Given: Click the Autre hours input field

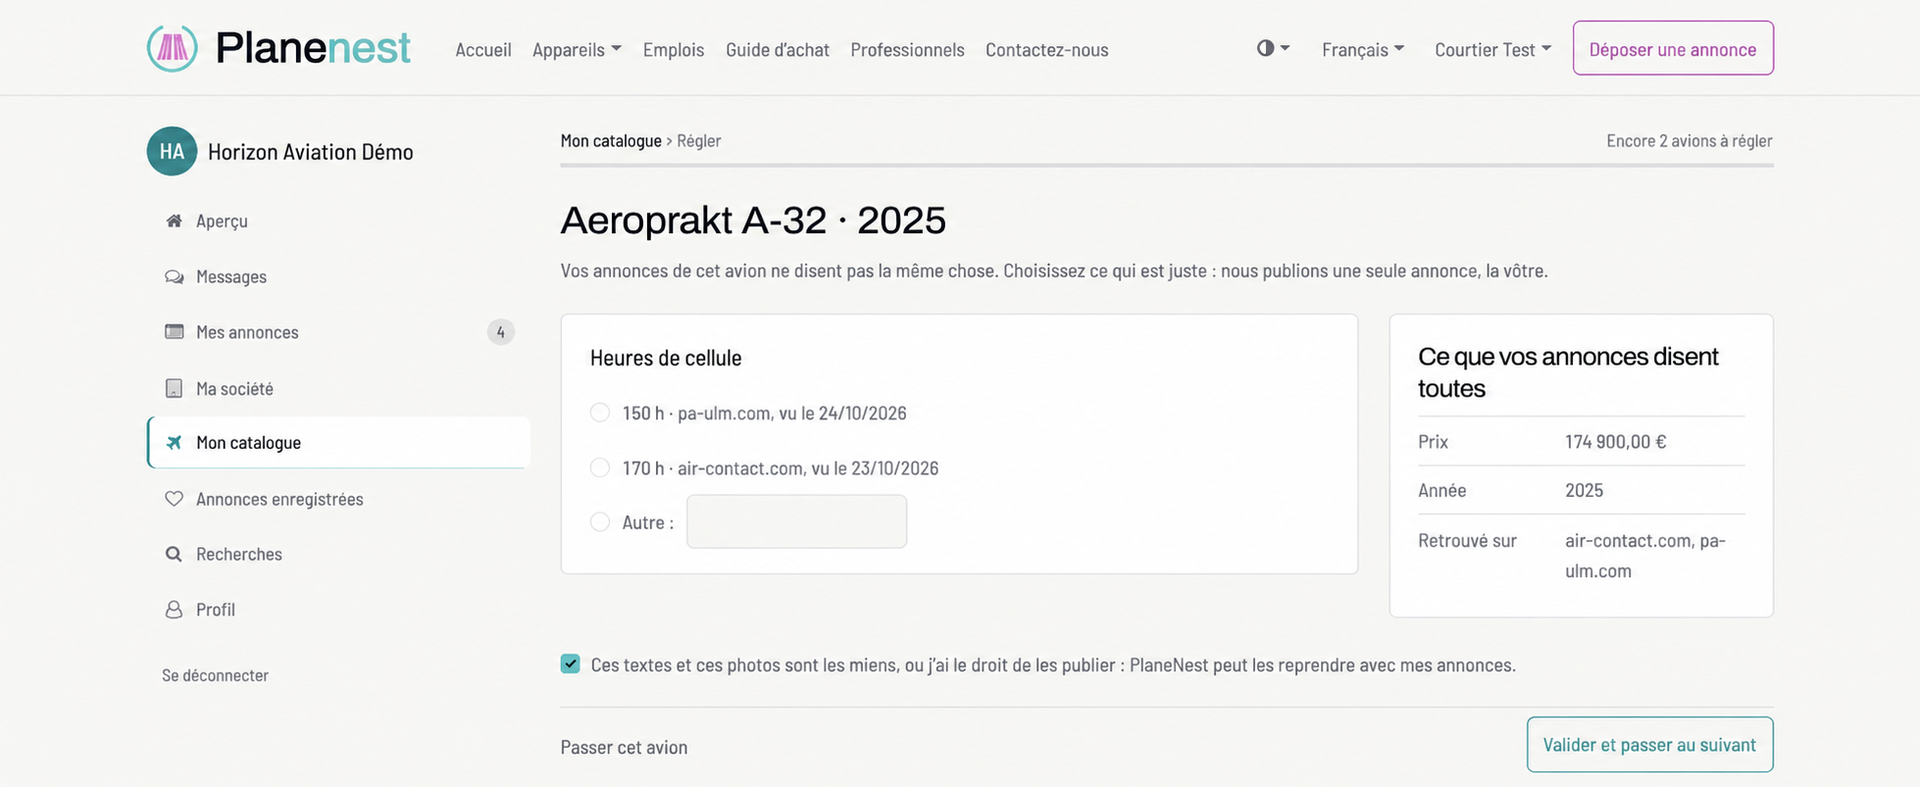Looking at the screenshot, I should pos(797,522).
